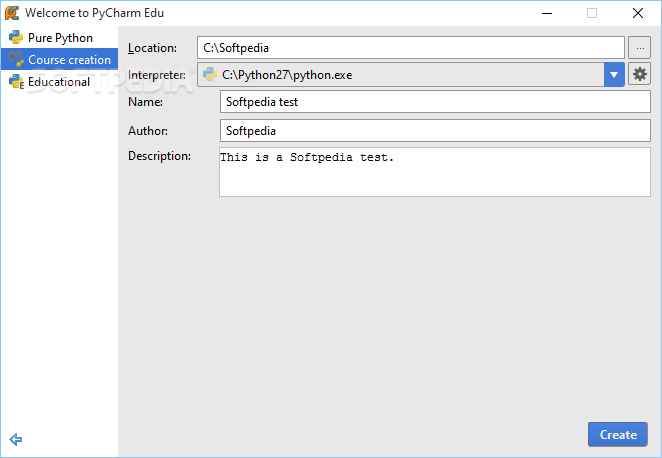Click the Interpreter label
Viewport: 662px width, 458px height.
pos(157,75)
